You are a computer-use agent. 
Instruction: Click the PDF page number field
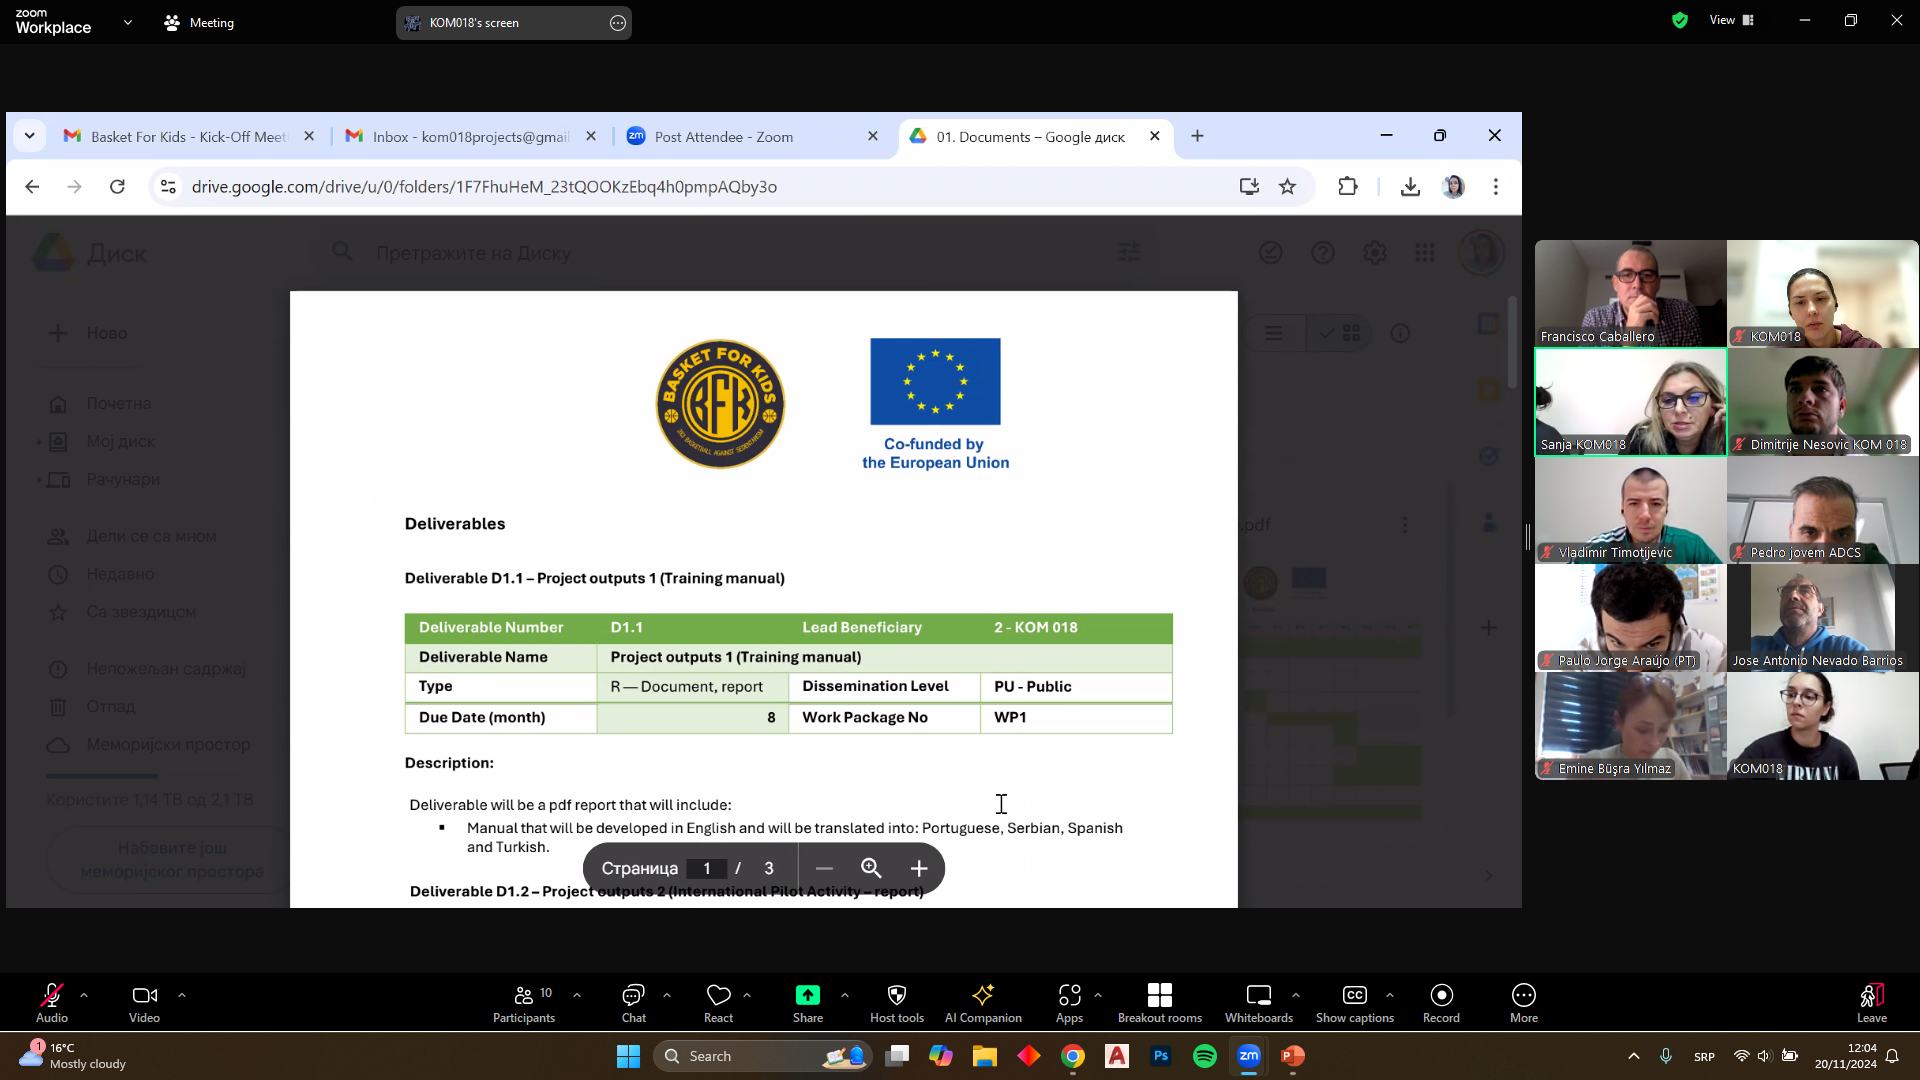point(707,869)
